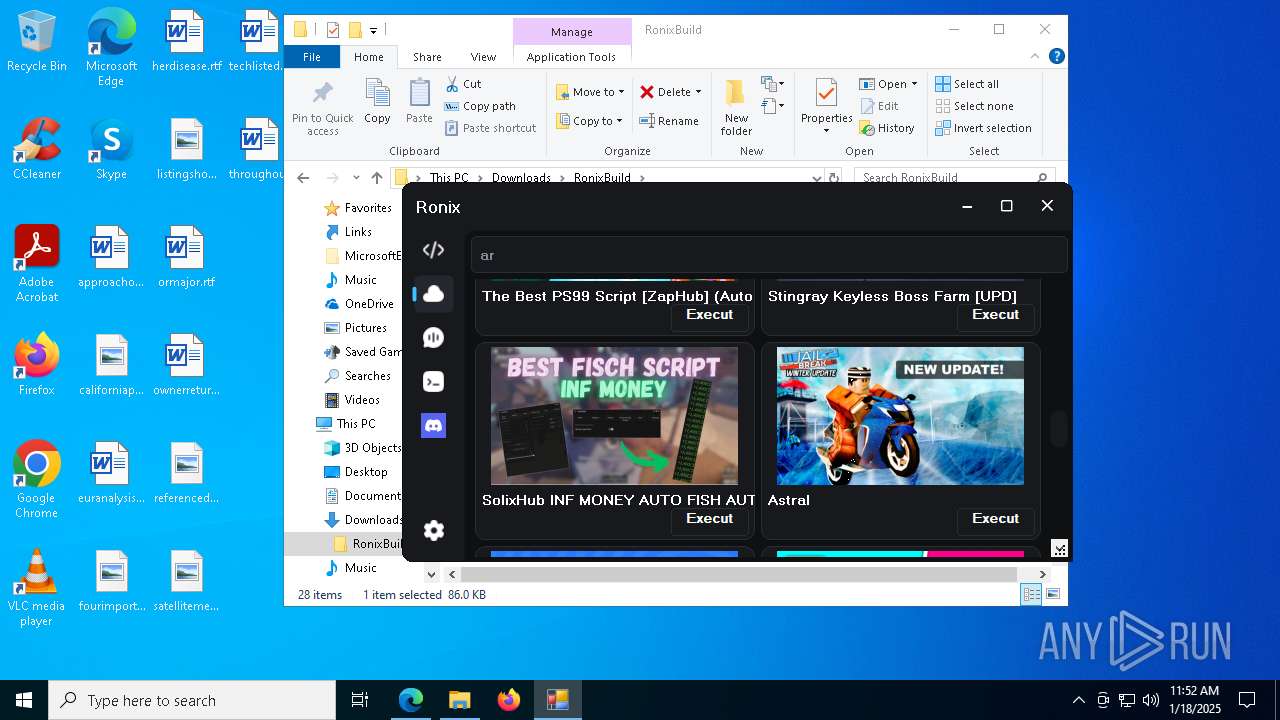Open the Copy to dropdown
Viewport: 1280px width, 720px height.
[x=590, y=121]
